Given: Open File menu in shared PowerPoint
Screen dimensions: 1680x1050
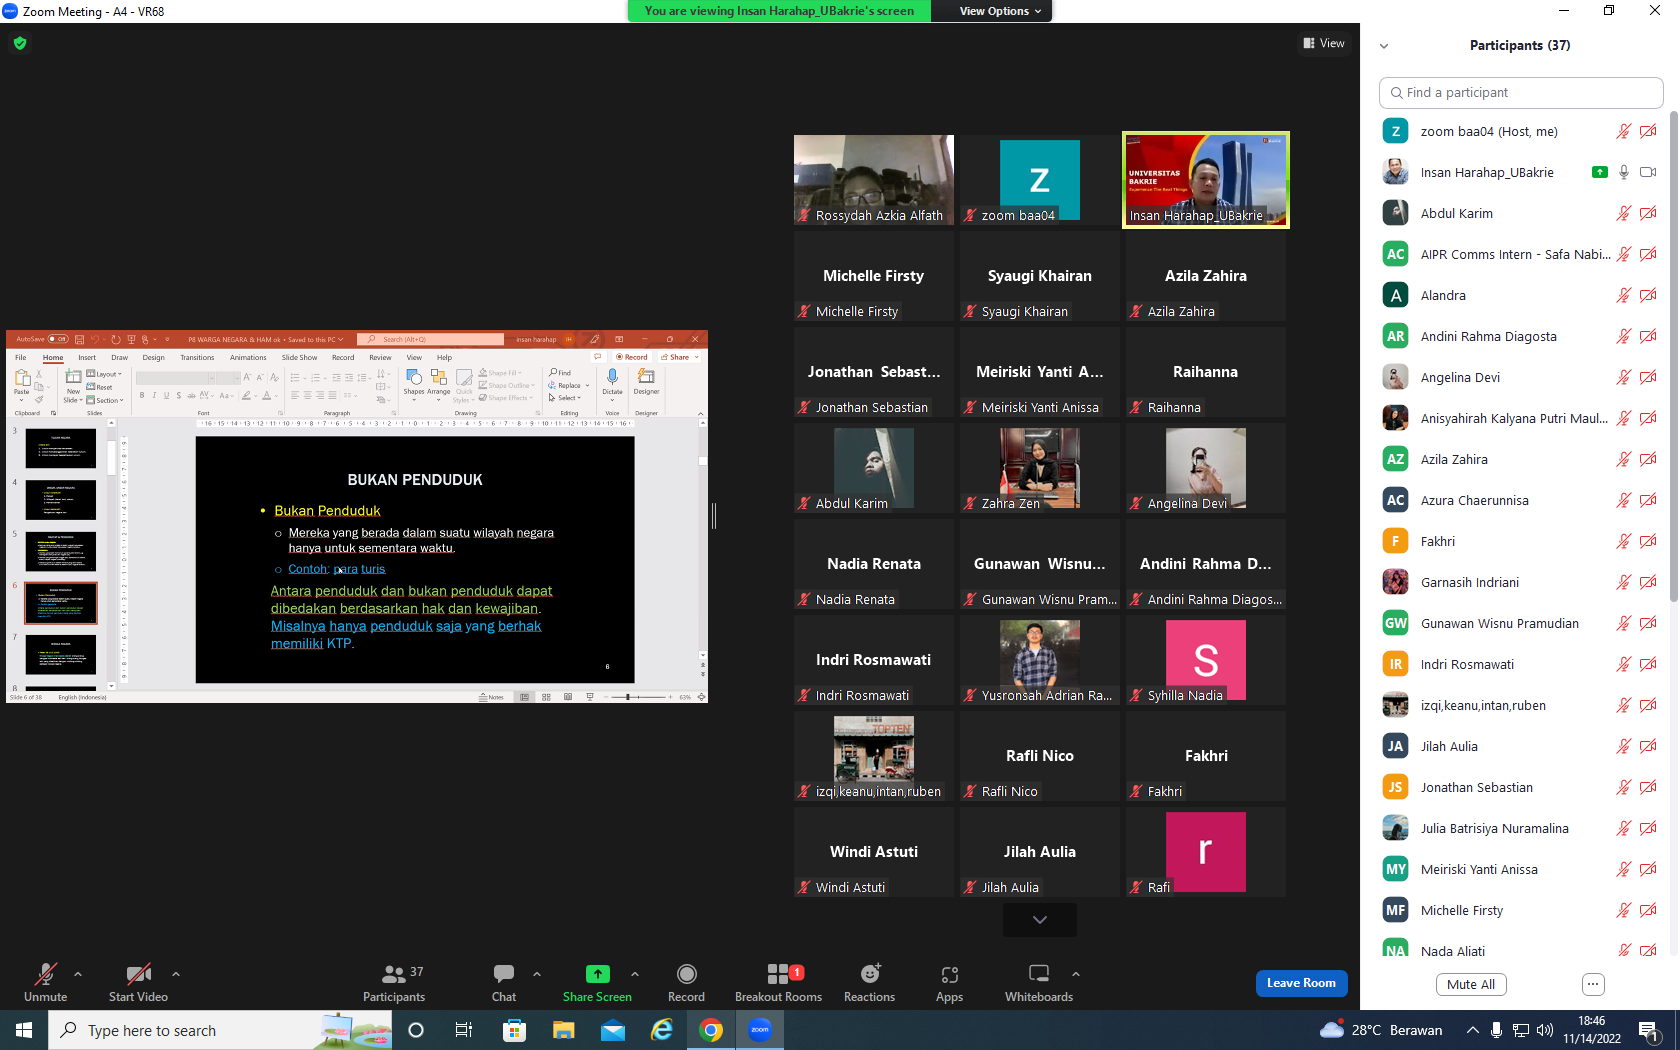Looking at the screenshot, I should coord(20,357).
